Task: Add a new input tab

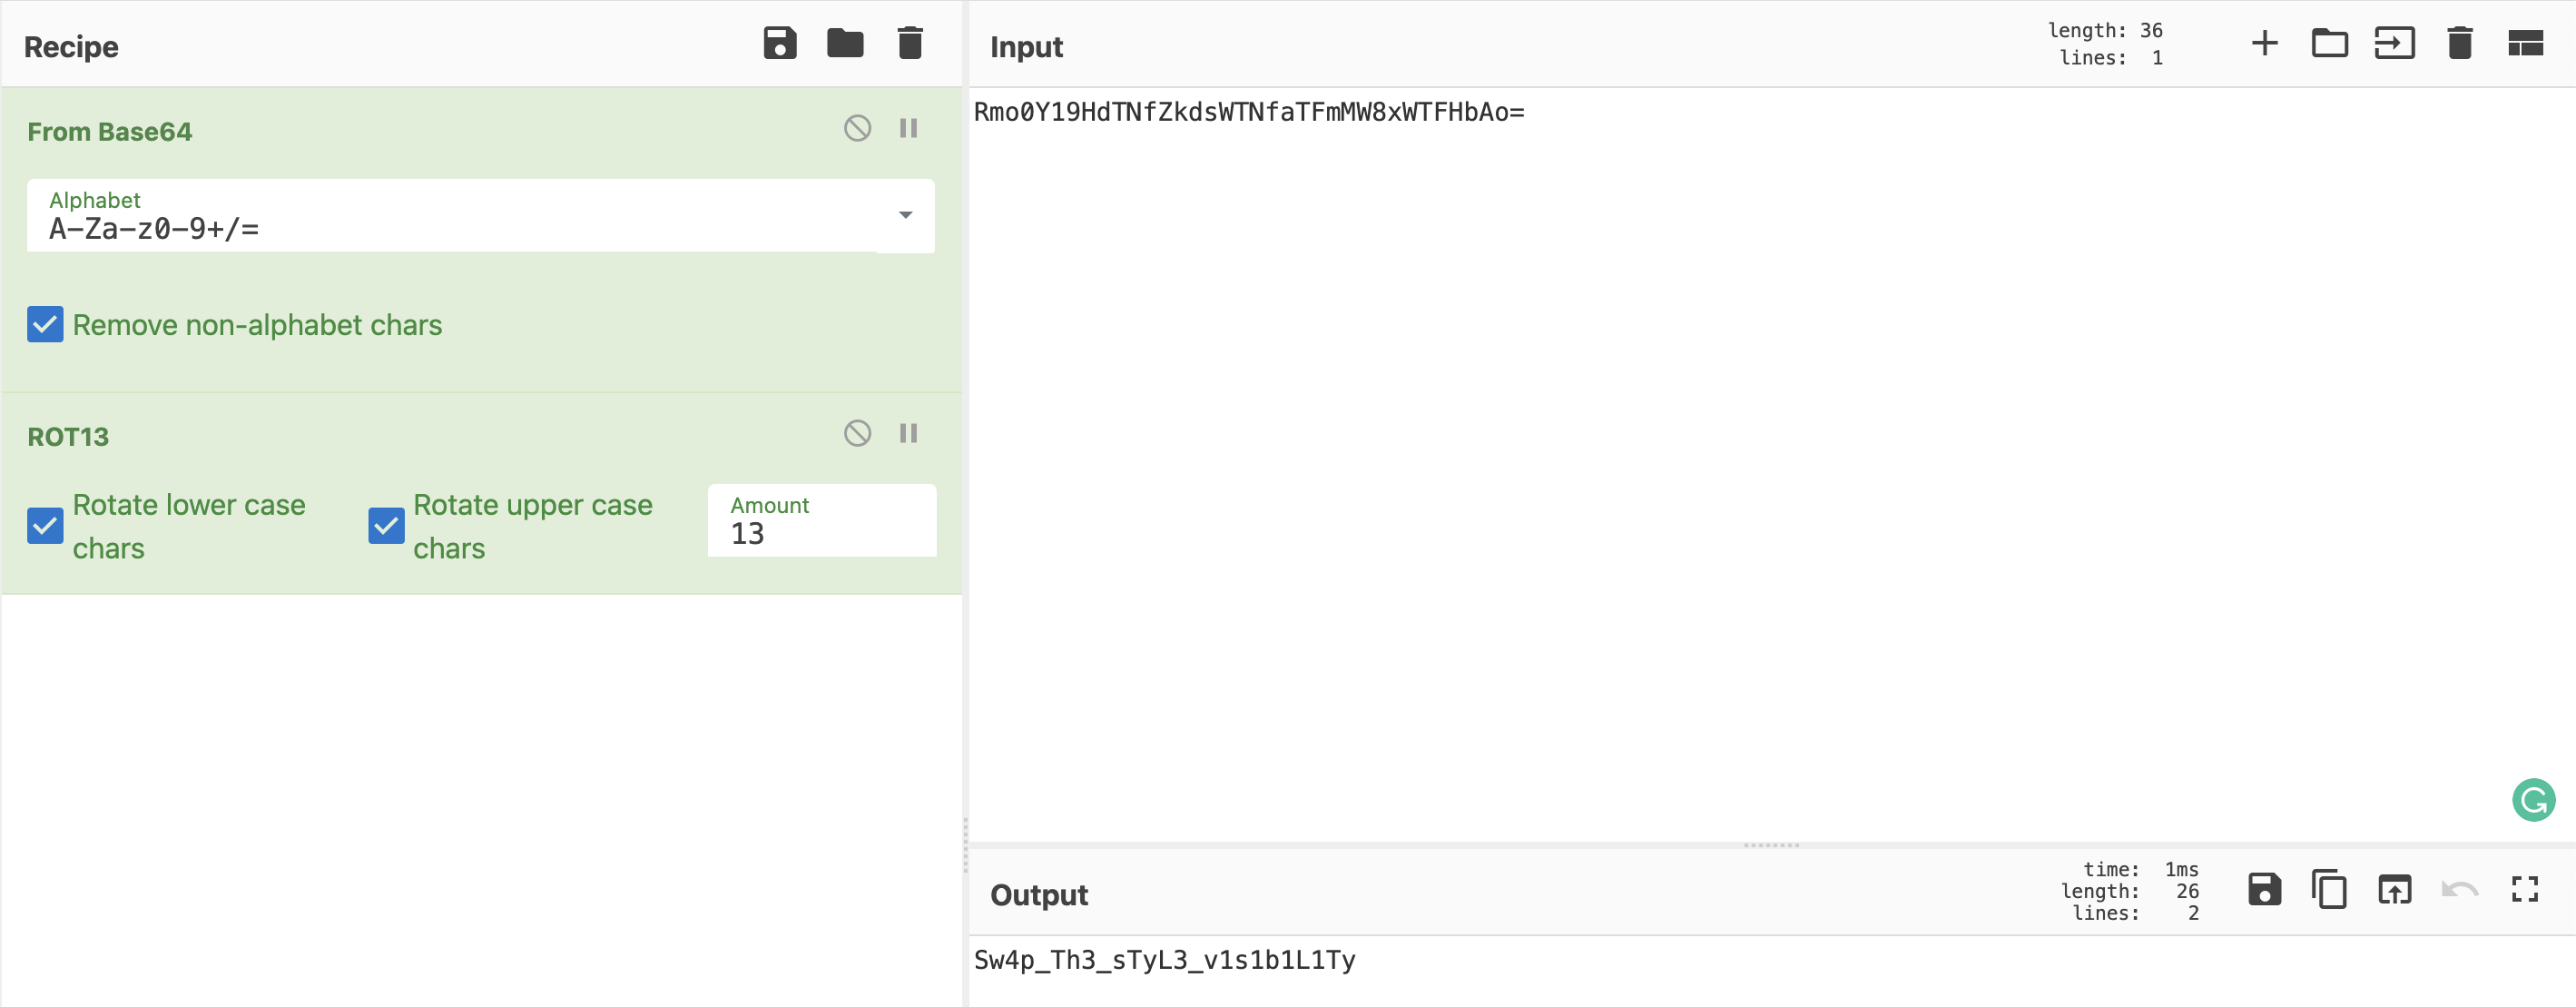Action: [x=2264, y=43]
